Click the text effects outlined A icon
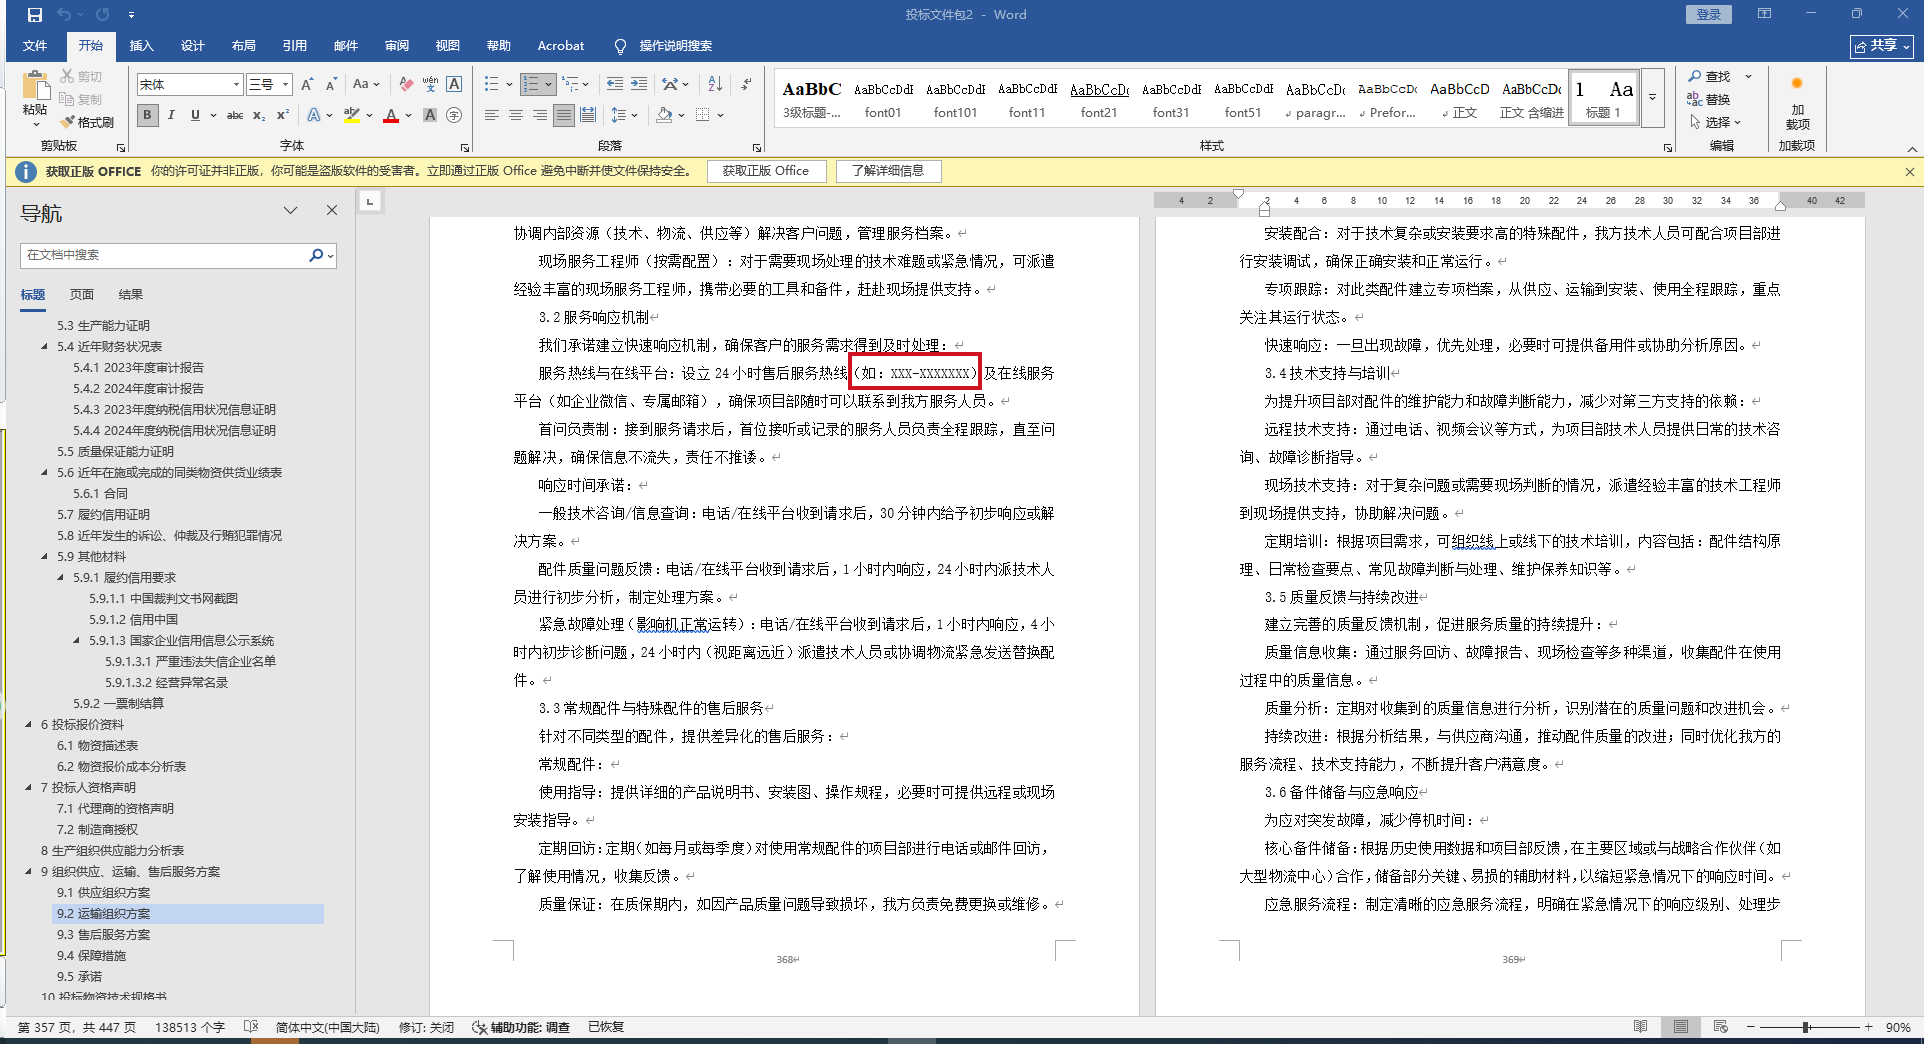This screenshot has width=1924, height=1044. [314, 115]
